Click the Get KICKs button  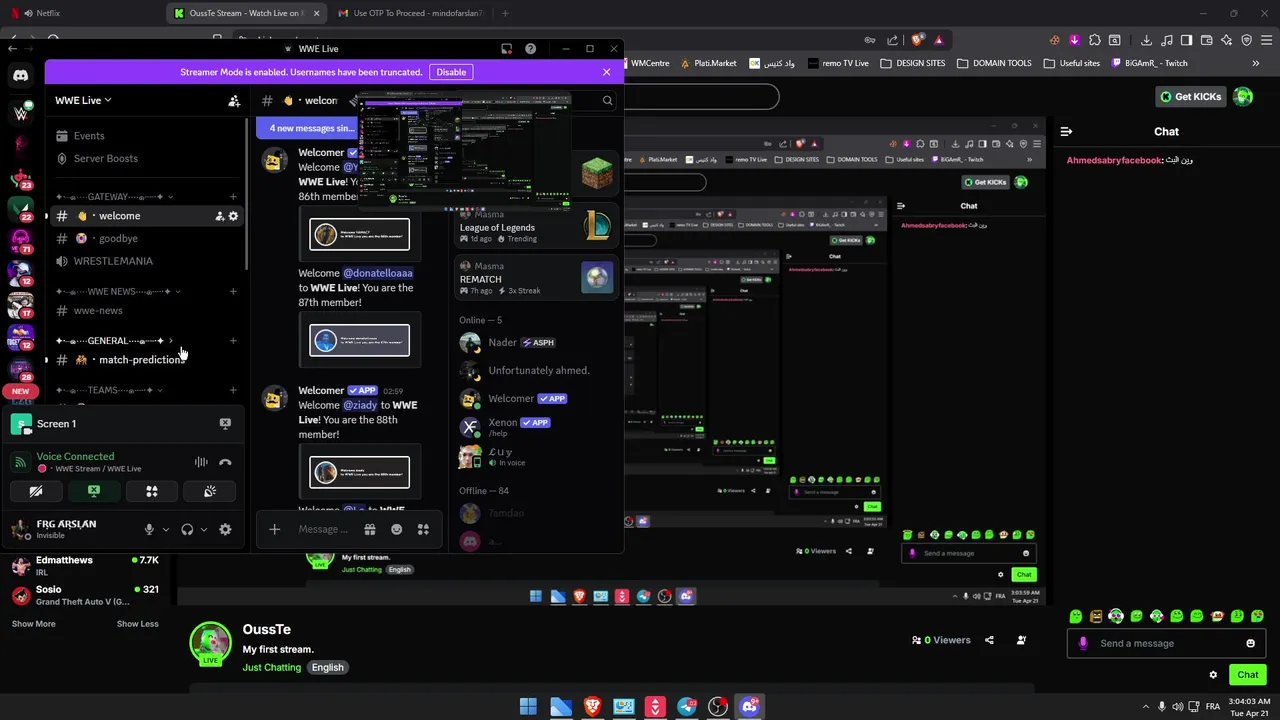tap(1190, 97)
